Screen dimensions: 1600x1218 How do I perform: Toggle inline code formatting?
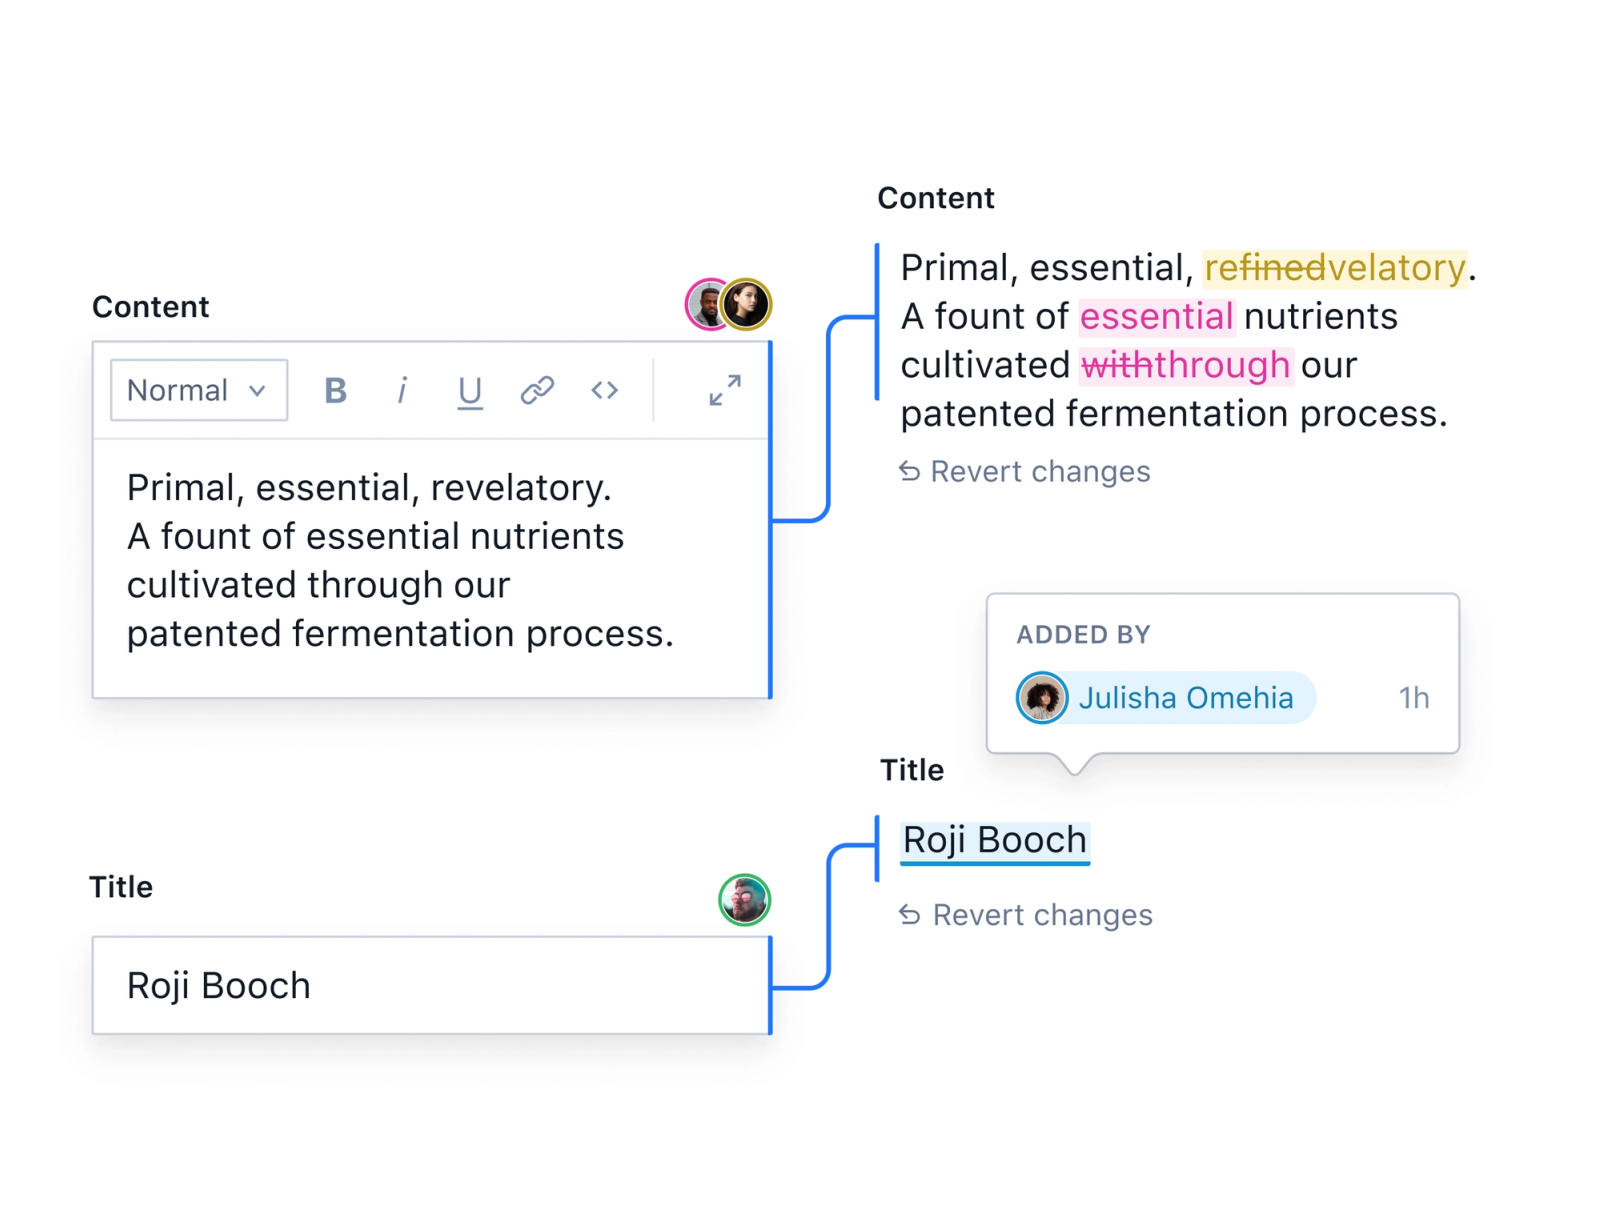[605, 390]
